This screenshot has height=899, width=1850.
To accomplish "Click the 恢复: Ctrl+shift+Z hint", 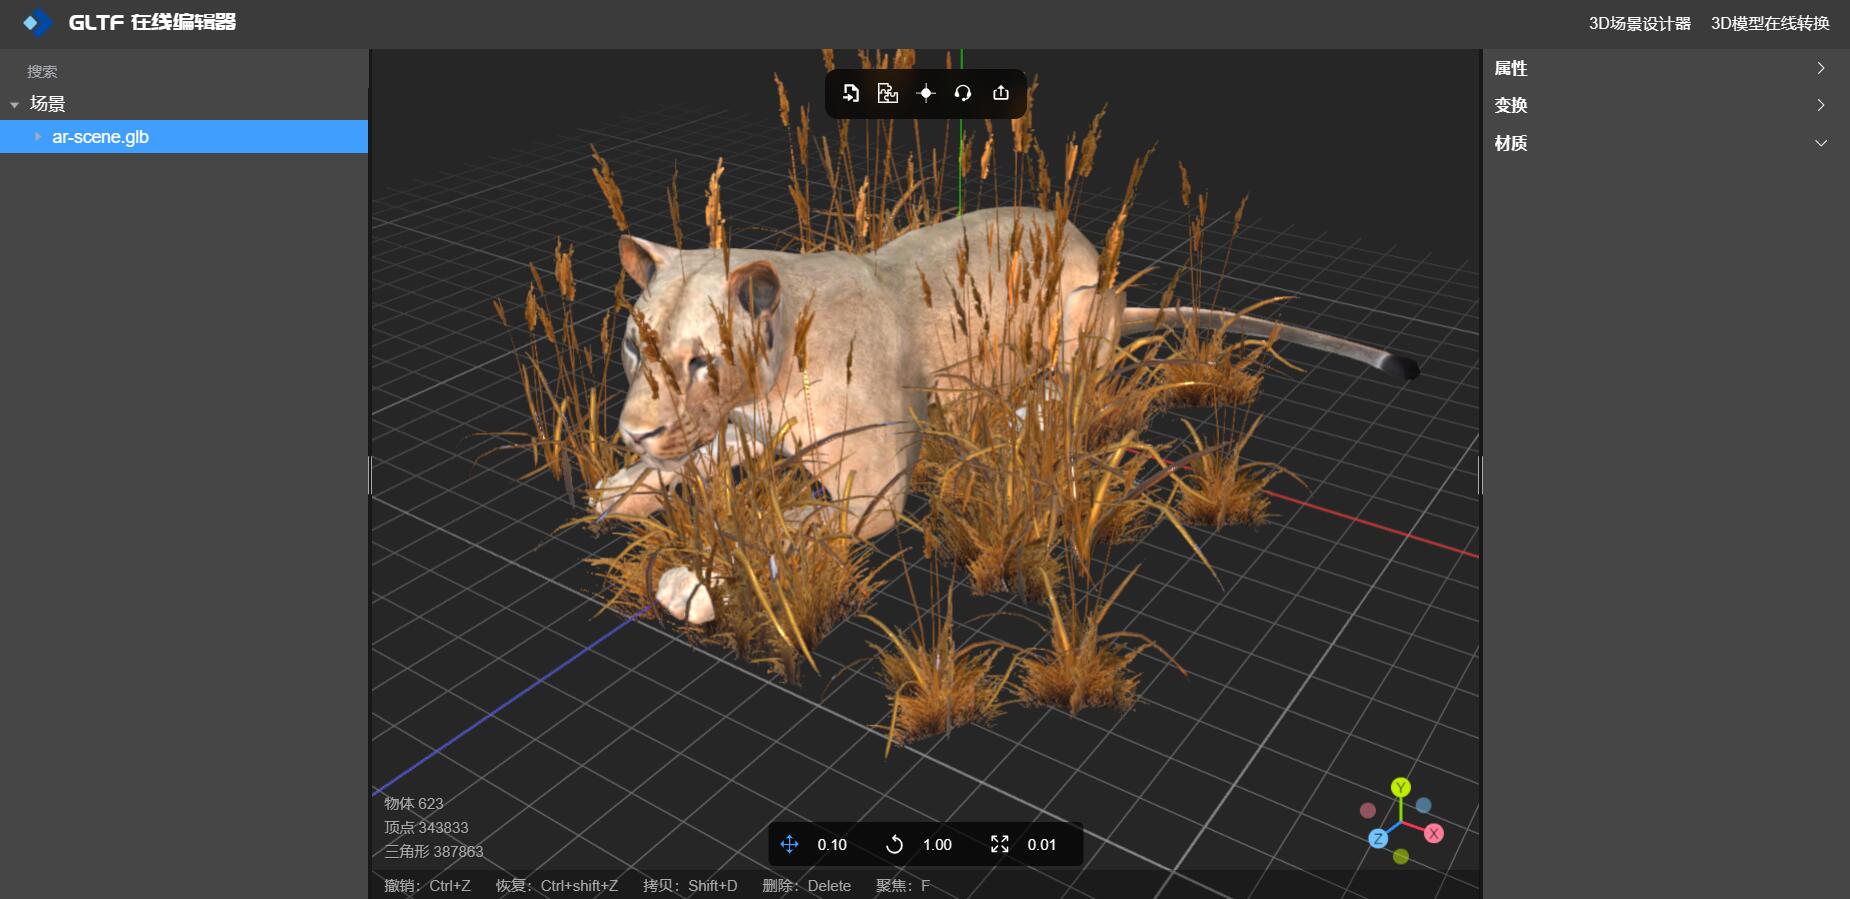I will (557, 885).
